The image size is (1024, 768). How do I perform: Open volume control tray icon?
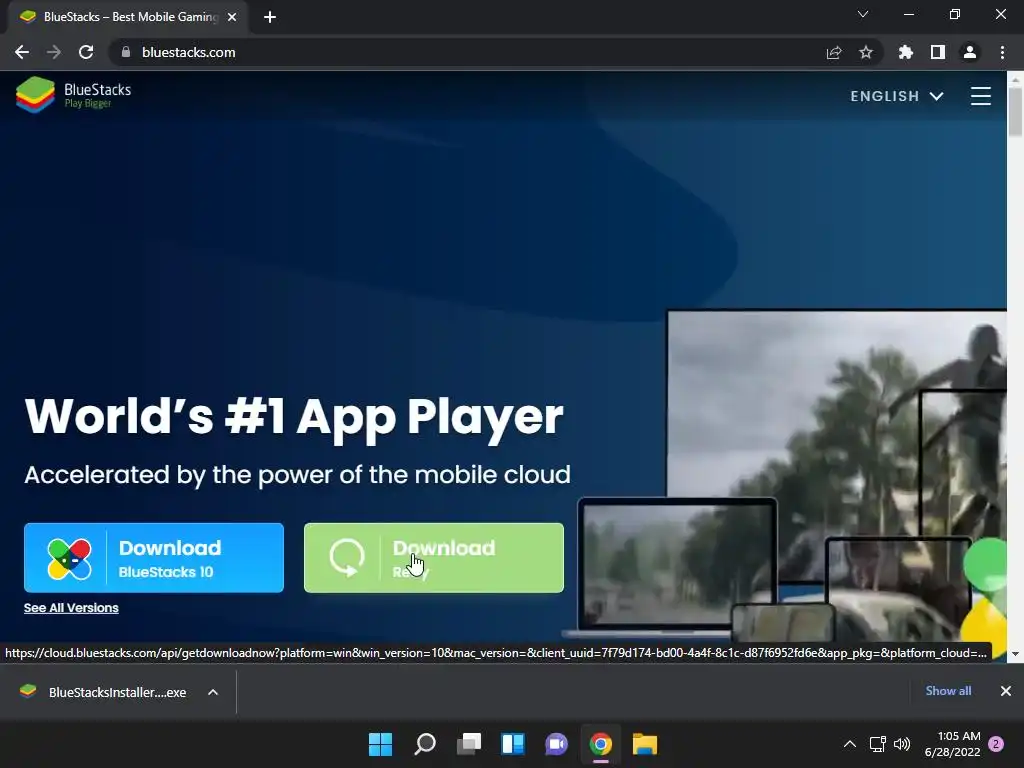pyautogui.click(x=902, y=744)
